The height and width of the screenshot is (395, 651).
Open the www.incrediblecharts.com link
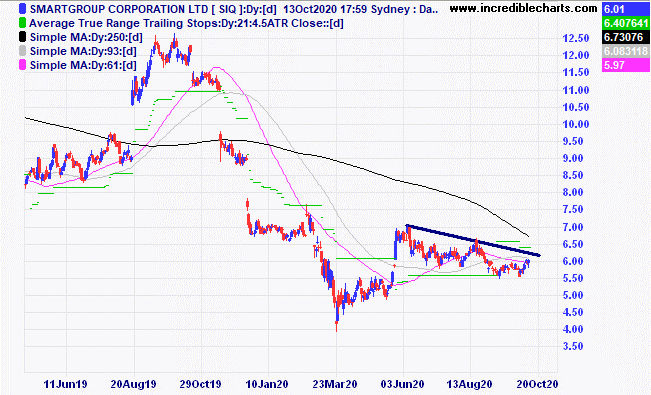[x=524, y=8]
